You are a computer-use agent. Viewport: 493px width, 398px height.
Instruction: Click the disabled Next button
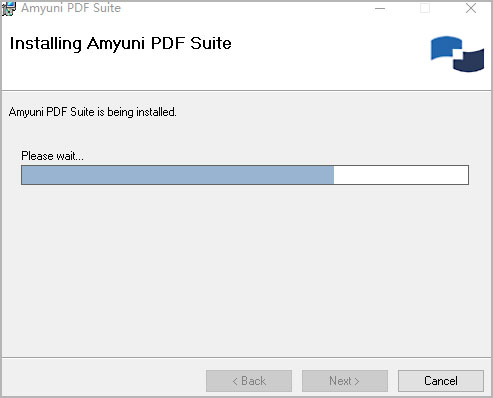tap(345, 381)
